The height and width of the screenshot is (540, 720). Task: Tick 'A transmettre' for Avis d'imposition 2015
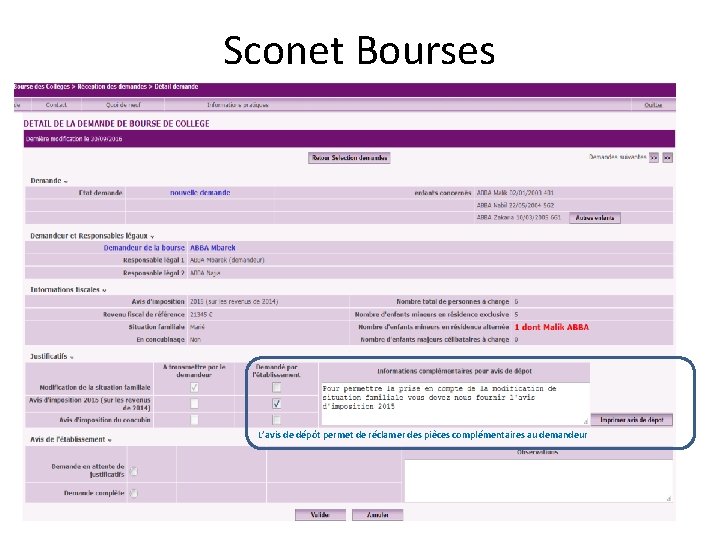[194, 404]
